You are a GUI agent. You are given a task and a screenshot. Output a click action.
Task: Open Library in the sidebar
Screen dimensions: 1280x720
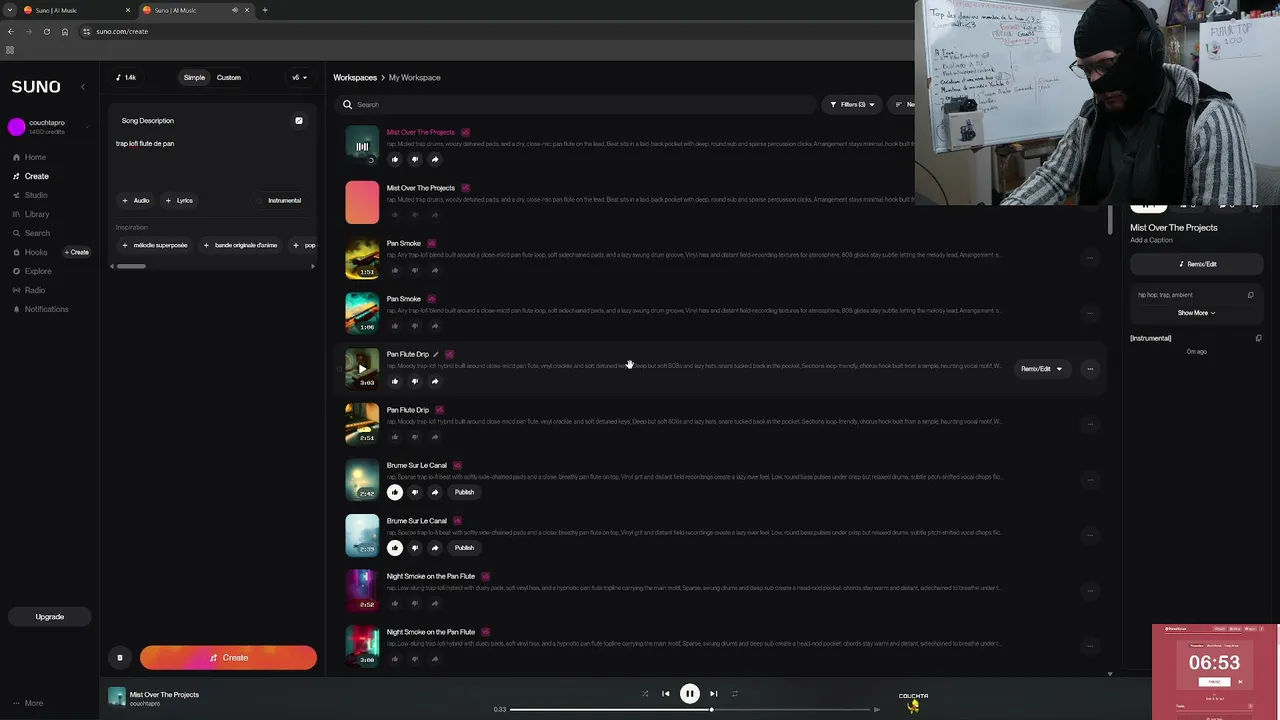click(x=37, y=214)
